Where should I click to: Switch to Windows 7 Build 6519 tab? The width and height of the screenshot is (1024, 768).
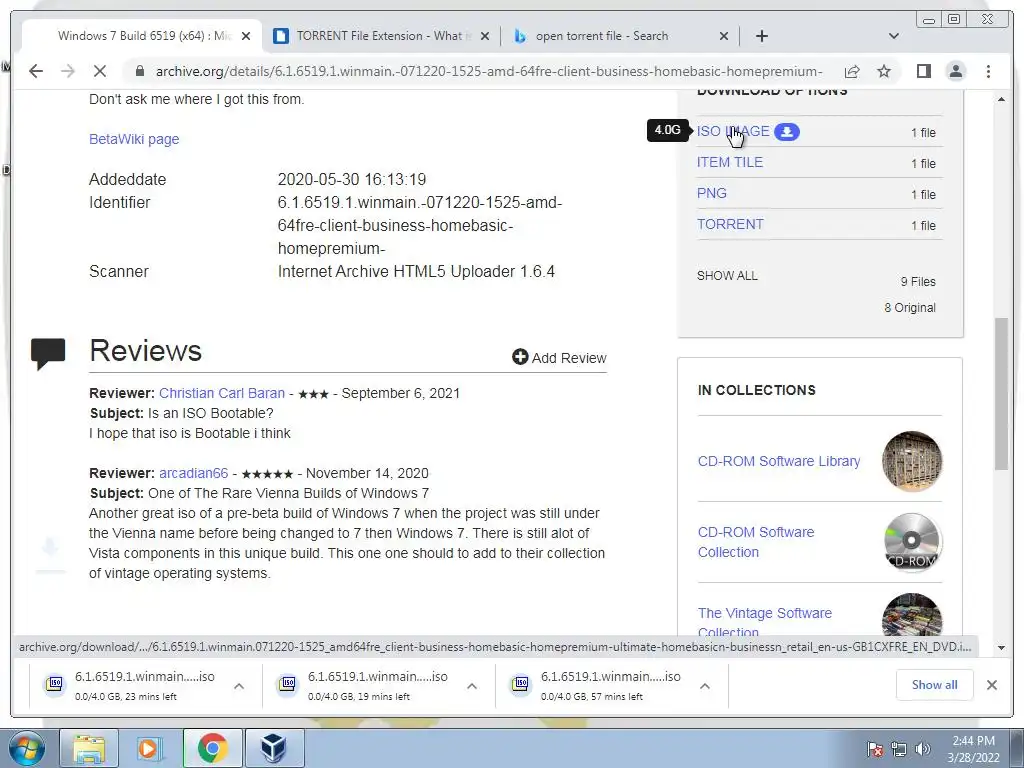(x=142, y=36)
